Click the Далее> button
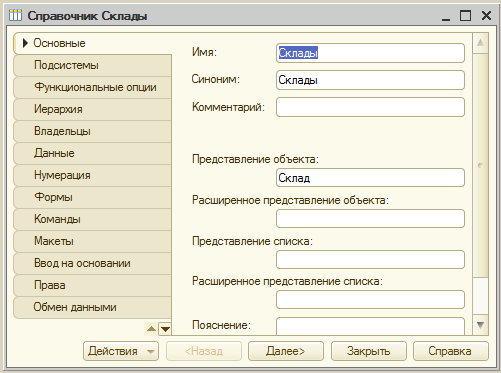The image size is (501, 373). (286, 351)
